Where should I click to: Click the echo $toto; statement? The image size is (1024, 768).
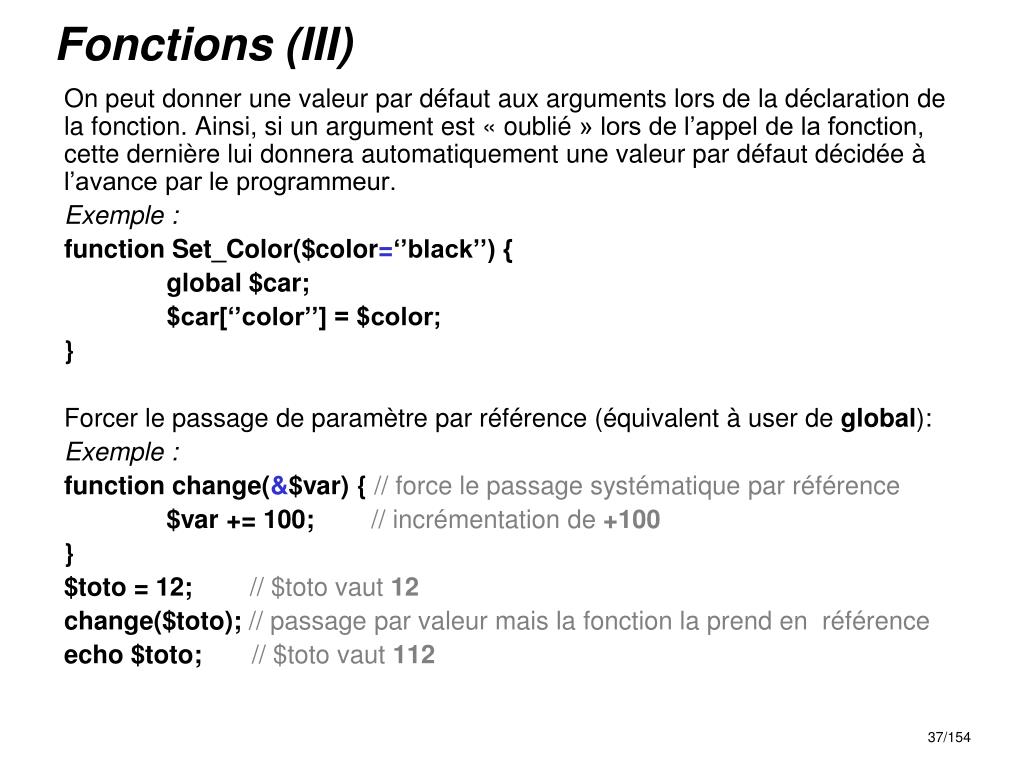tap(133, 655)
